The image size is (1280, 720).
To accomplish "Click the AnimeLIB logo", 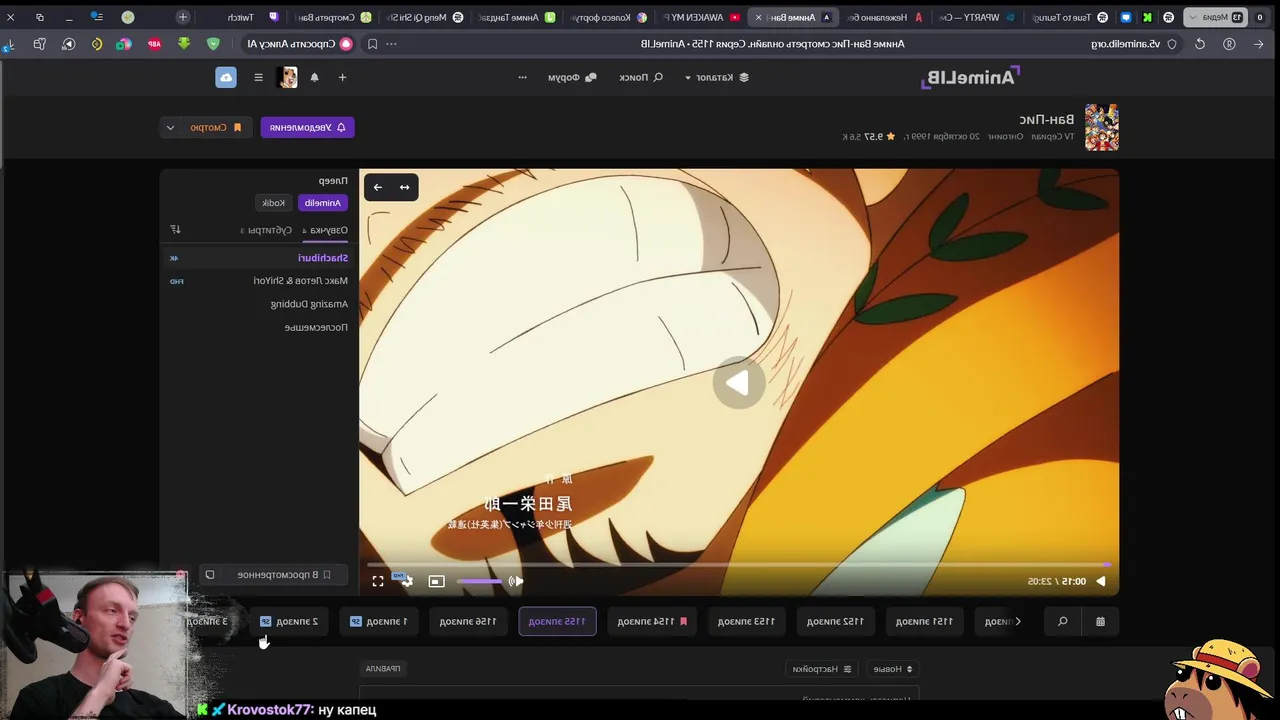I will [x=969, y=77].
